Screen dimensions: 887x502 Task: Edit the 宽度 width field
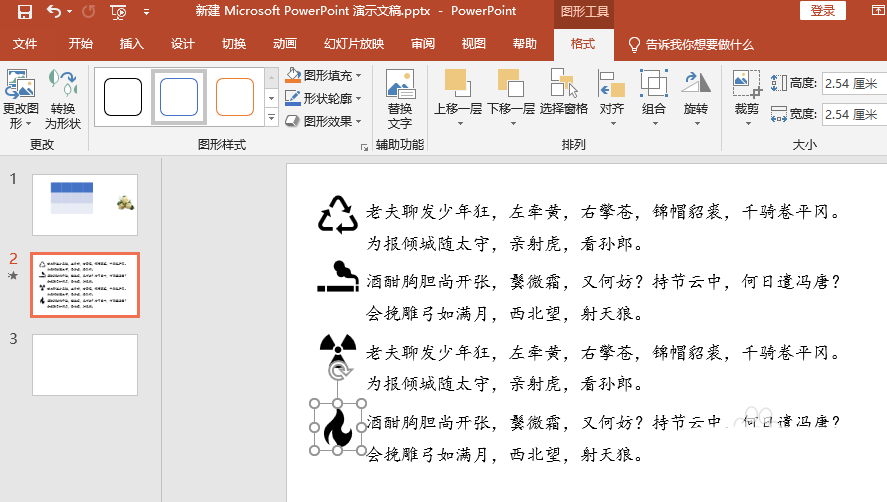854,114
